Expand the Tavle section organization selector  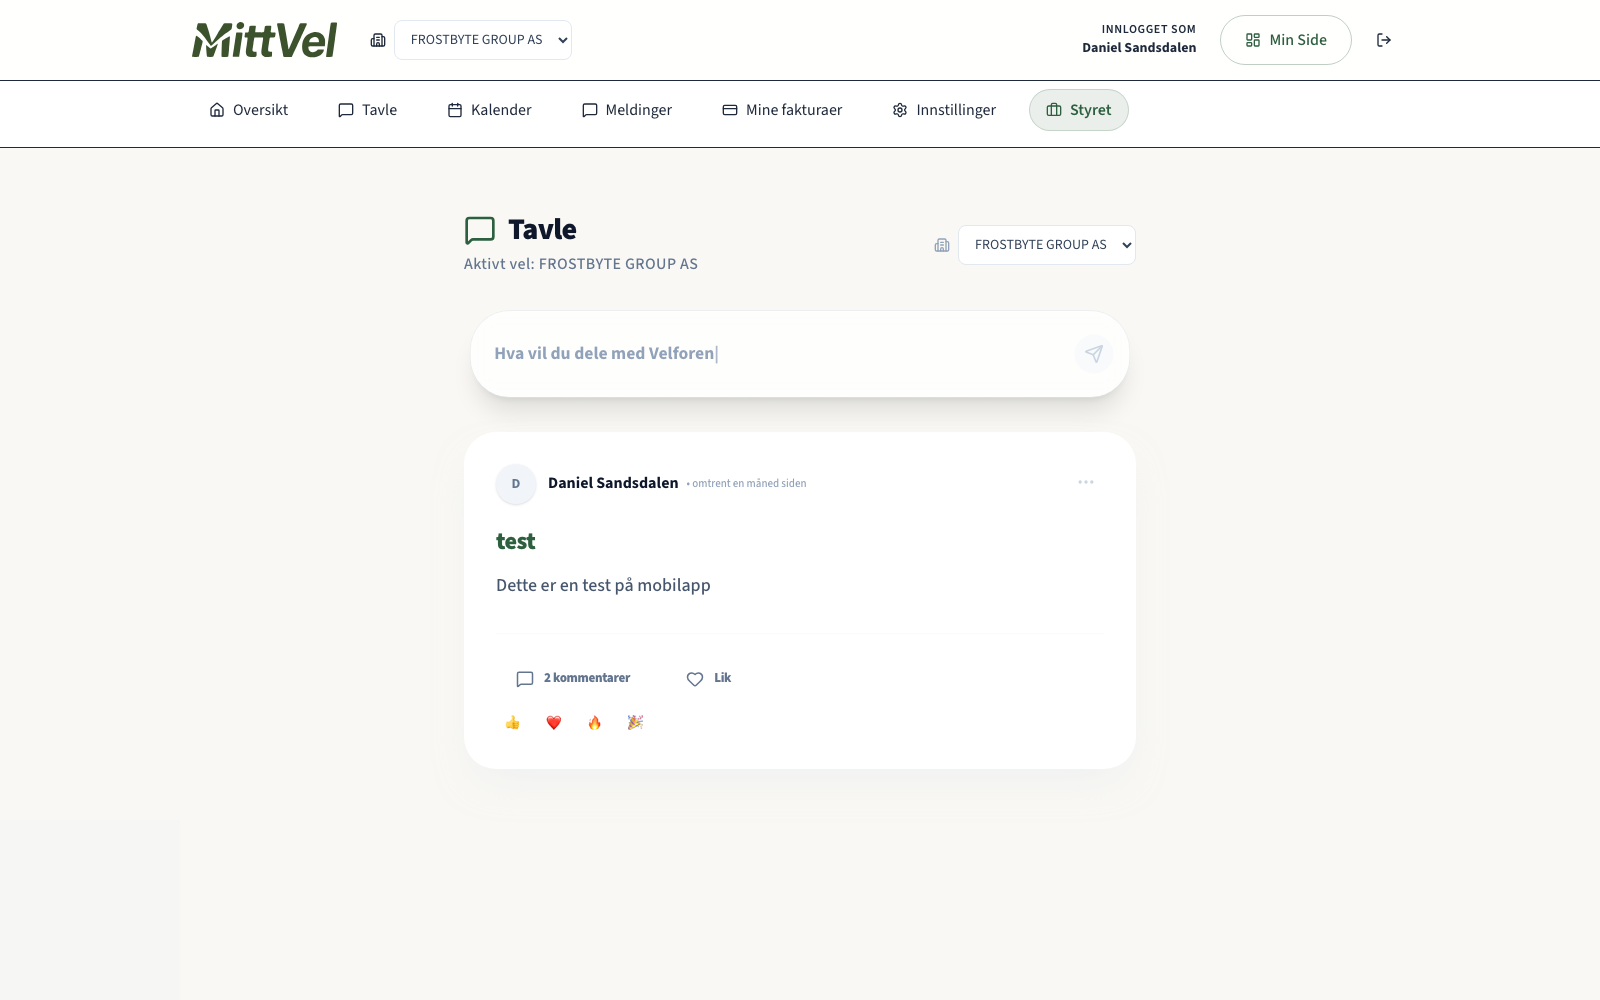pyautogui.click(x=1046, y=245)
